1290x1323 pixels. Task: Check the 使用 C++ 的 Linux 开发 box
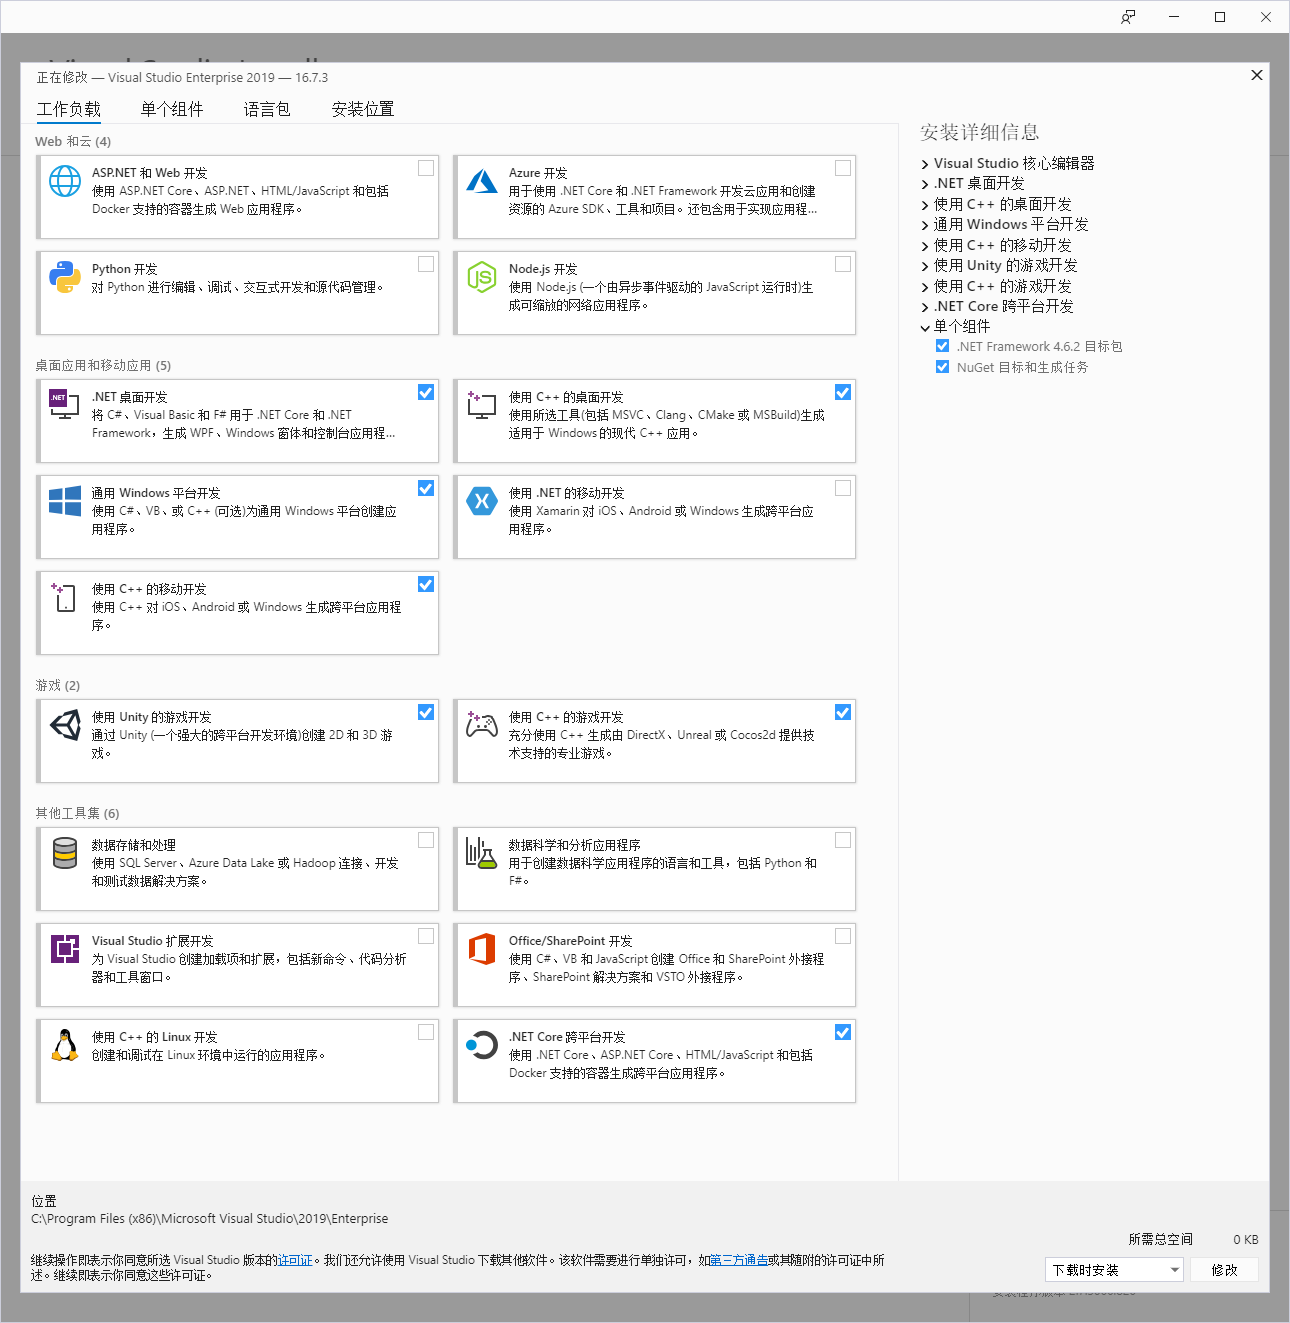coord(426,1032)
